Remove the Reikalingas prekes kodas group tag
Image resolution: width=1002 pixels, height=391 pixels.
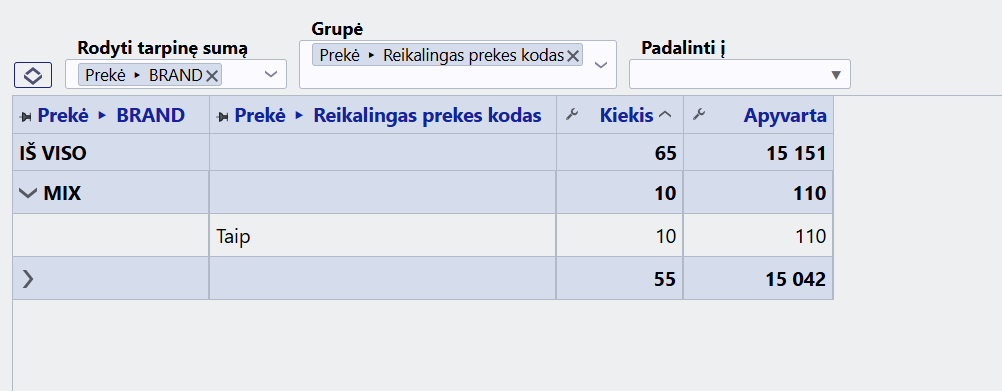point(573,56)
